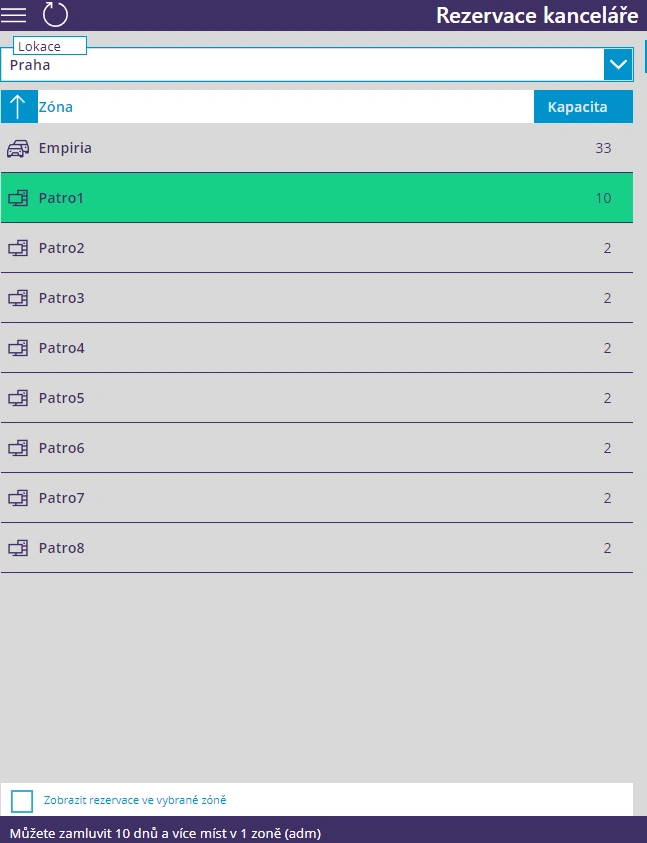Sort by Zóna column header
The width and height of the screenshot is (647, 843).
pyautogui.click(x=56, y=107)
